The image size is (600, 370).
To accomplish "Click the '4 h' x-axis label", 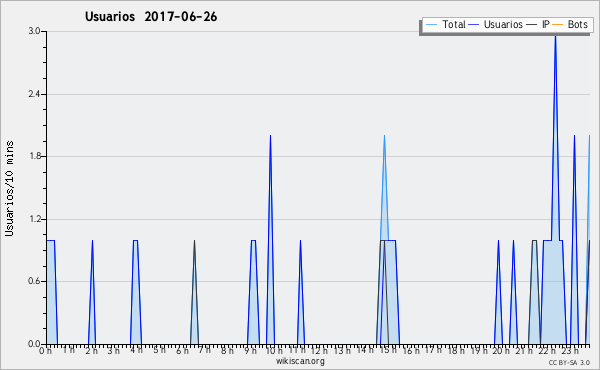I will (x=137, y=350).
